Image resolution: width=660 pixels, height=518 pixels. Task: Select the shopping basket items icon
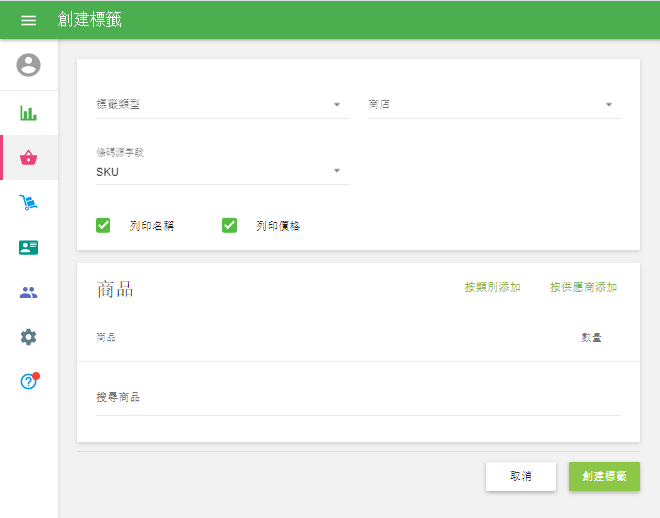click(x=29, y=157)
